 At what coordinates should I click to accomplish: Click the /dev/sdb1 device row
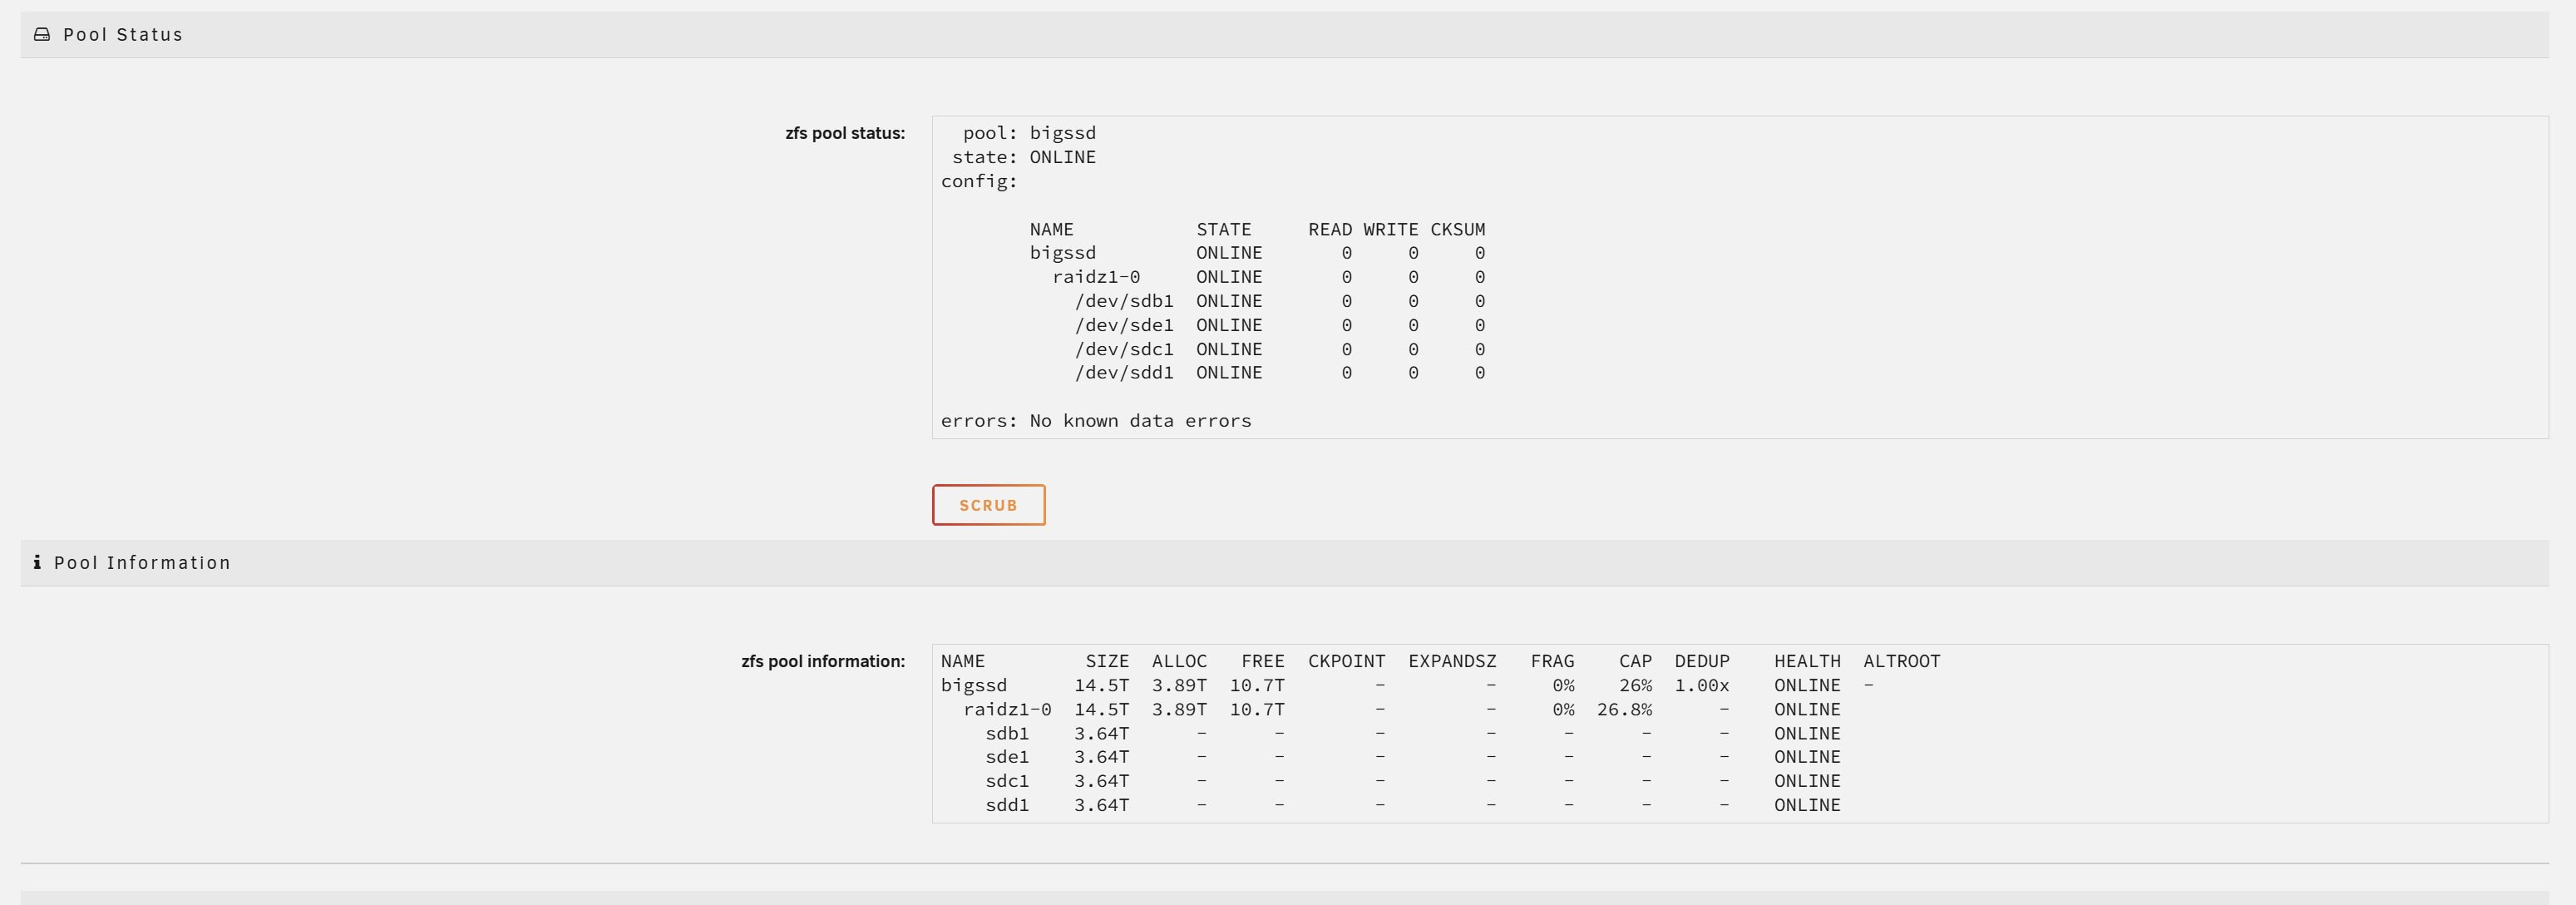point(1123,301)
